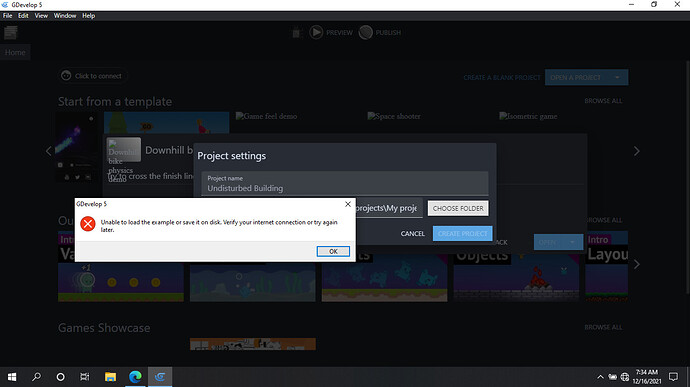The width and height of the screenshot is (690, 387).
Task: Expand the Open a Project dropdown arrow
Action: point(617,77)
